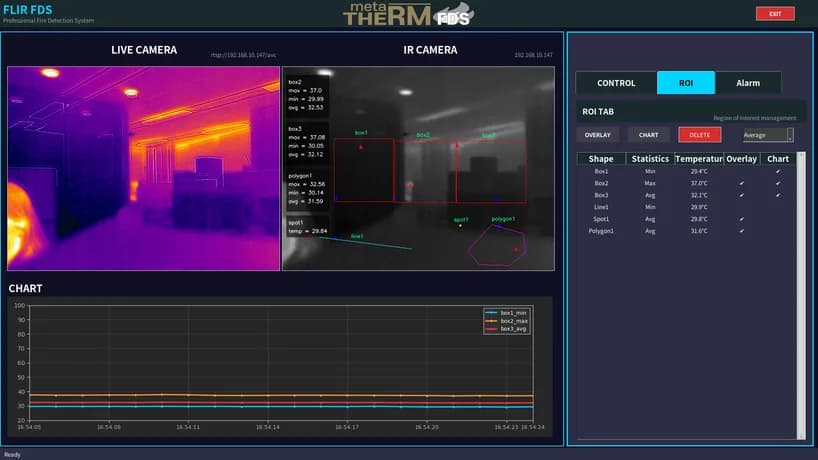Click the rtsp stream address text

tap(243, 55)
